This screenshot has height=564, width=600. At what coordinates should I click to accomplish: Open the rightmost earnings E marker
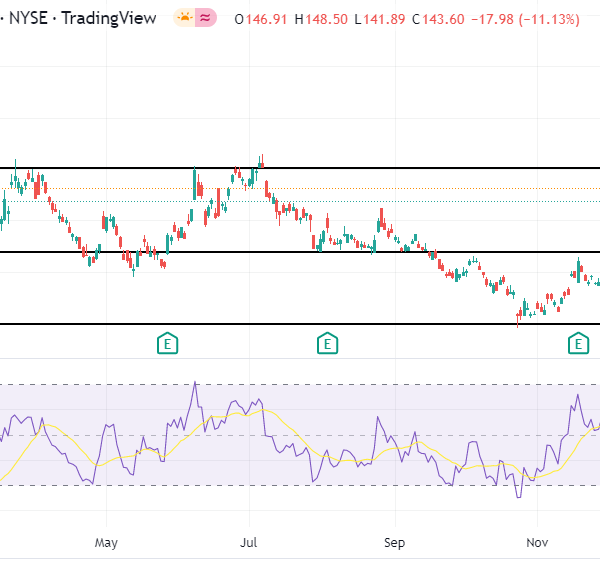point(578,344)
